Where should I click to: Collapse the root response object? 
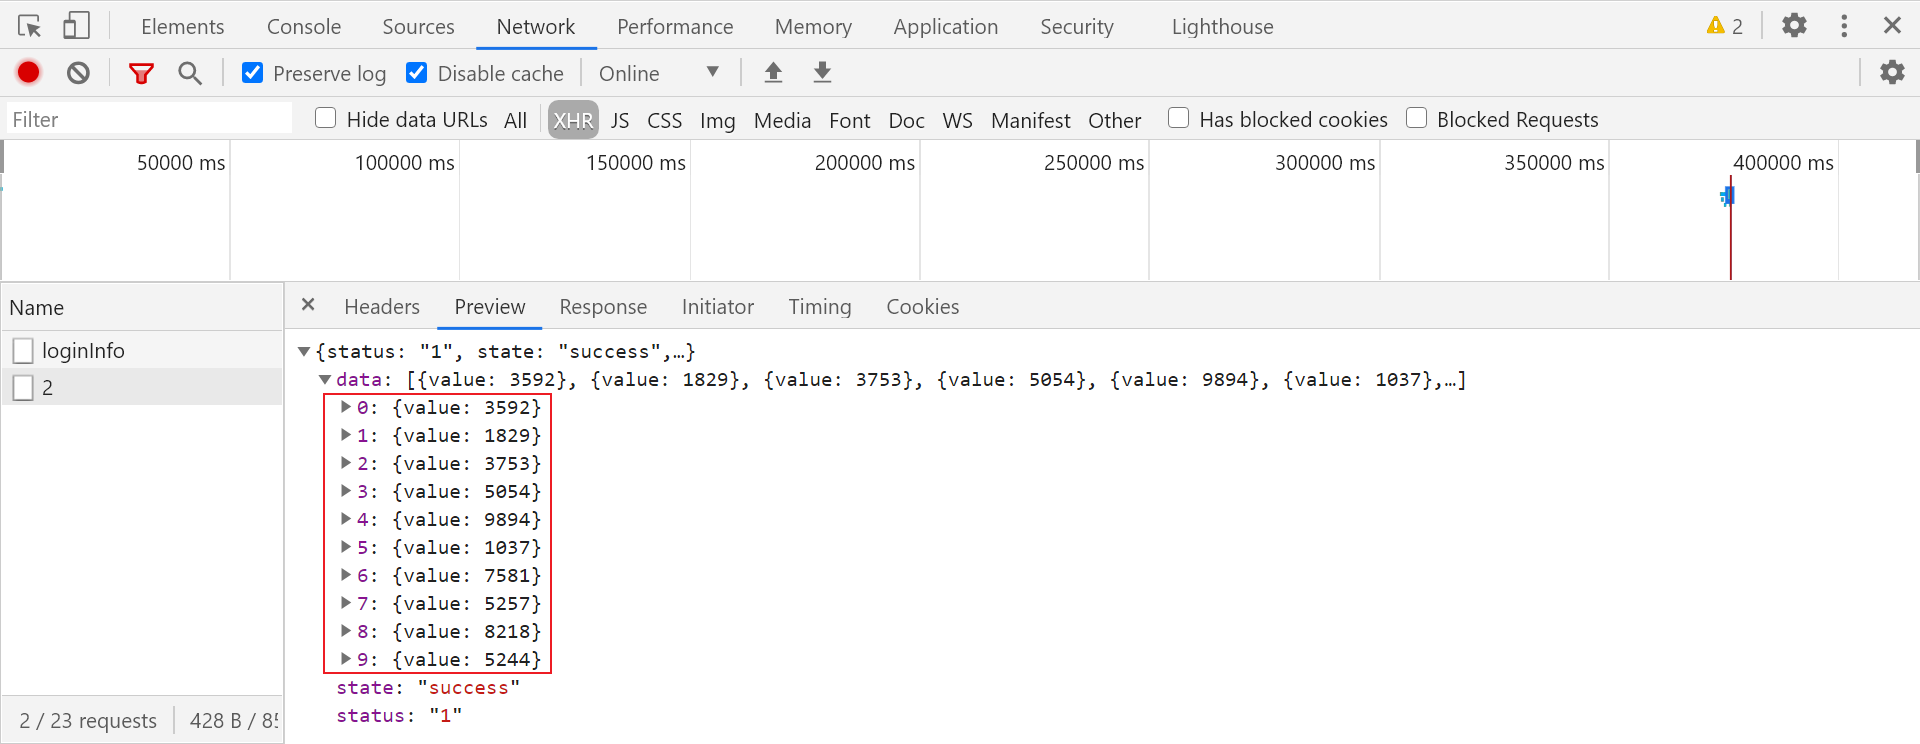[304, 352]
